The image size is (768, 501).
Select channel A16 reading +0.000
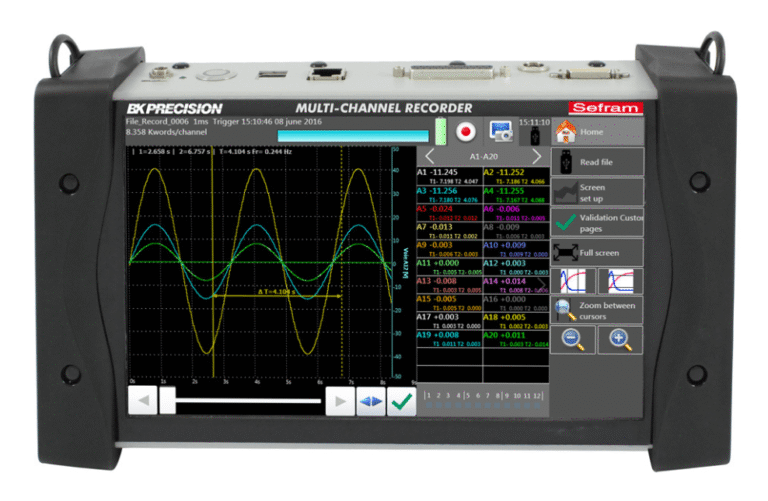(516, 303)
